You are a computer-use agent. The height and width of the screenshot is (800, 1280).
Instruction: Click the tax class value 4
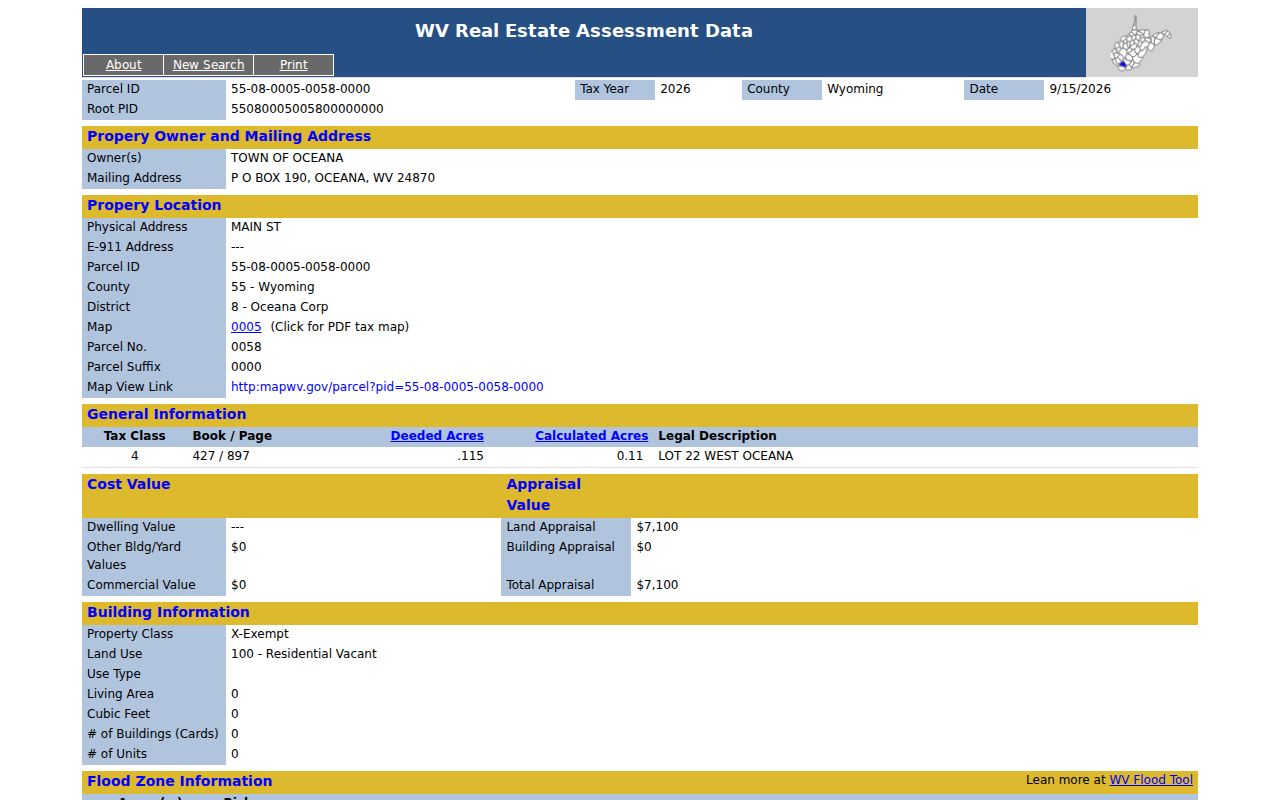click(135, 456)
